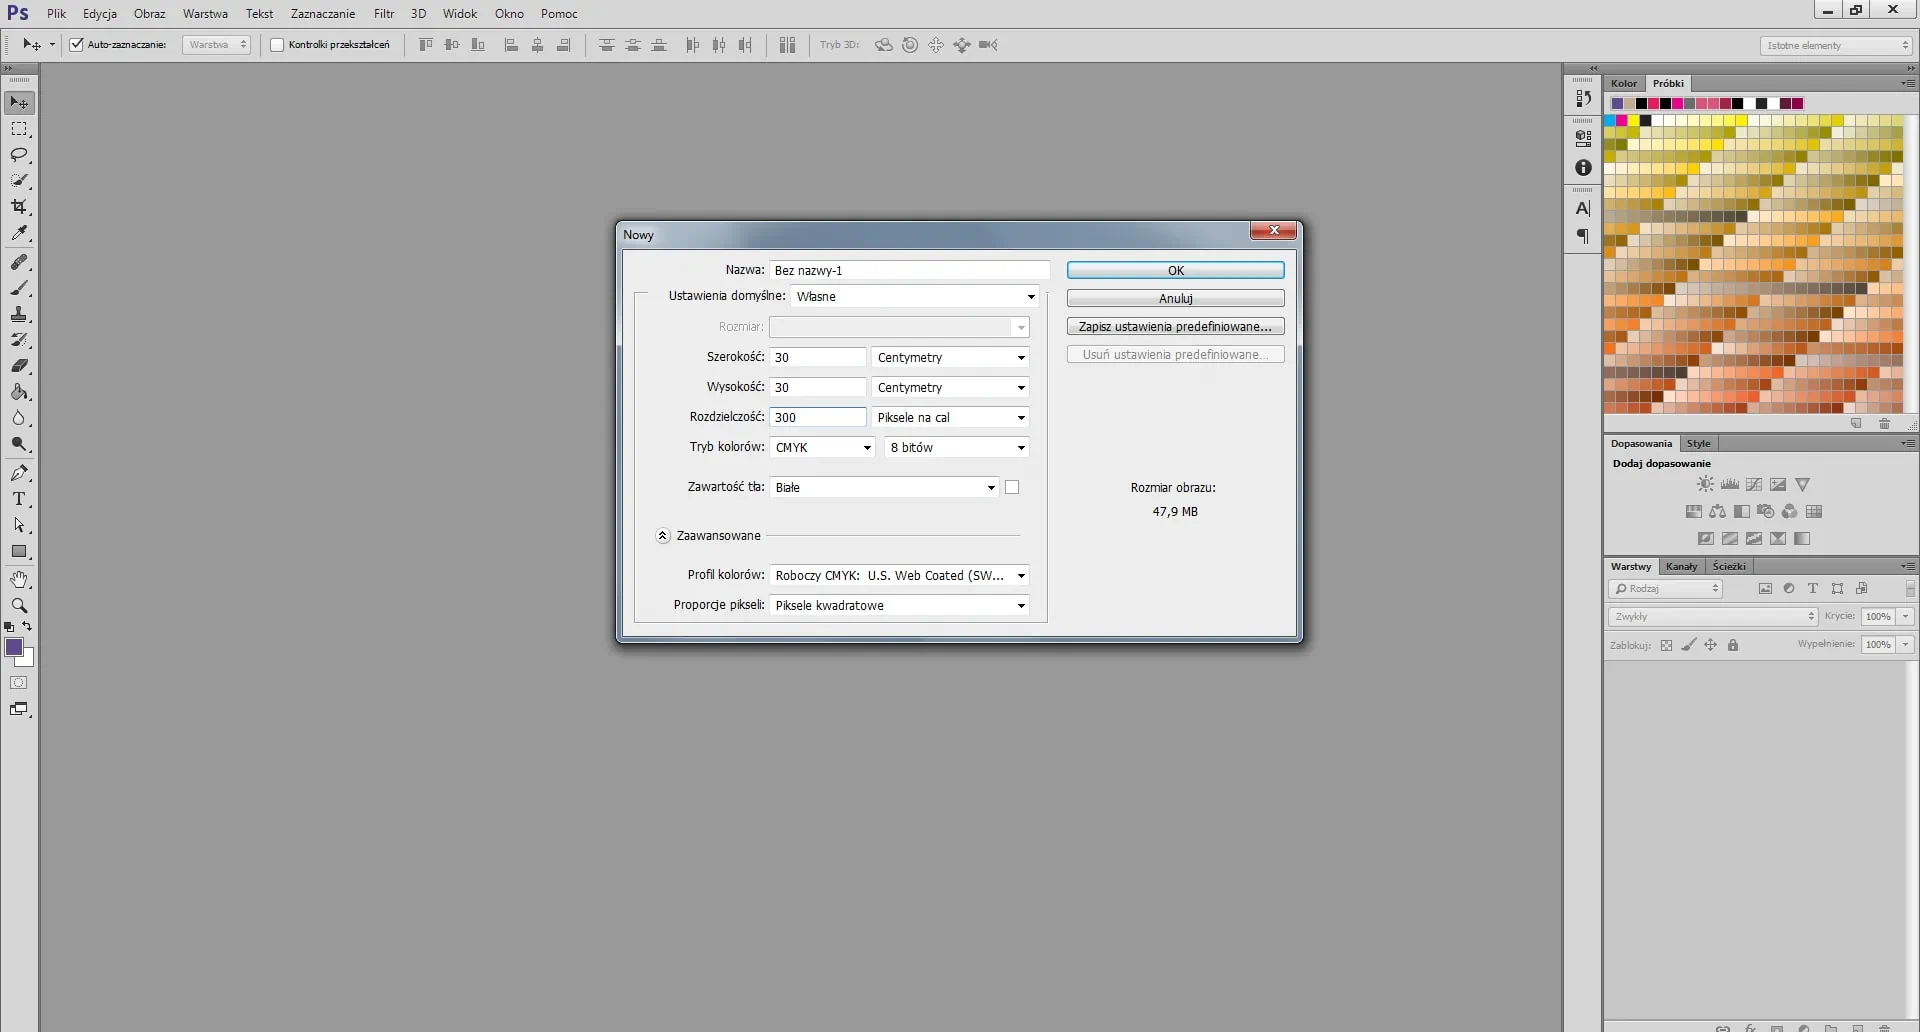Image resolution: width=1920 pixels, height=1032 pixels.
Task: Open the Szerokość units dropdown
Action: [950, 358]
